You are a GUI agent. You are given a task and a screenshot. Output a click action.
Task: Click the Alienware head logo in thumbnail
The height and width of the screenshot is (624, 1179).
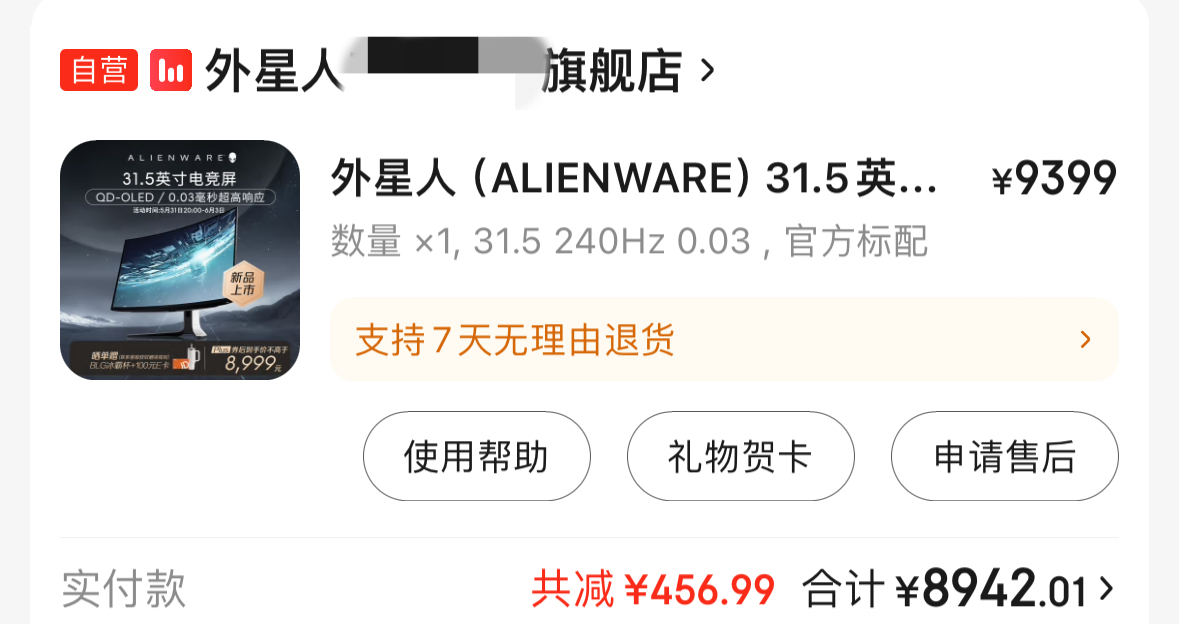pyautogui.click(x=233, y=158)
